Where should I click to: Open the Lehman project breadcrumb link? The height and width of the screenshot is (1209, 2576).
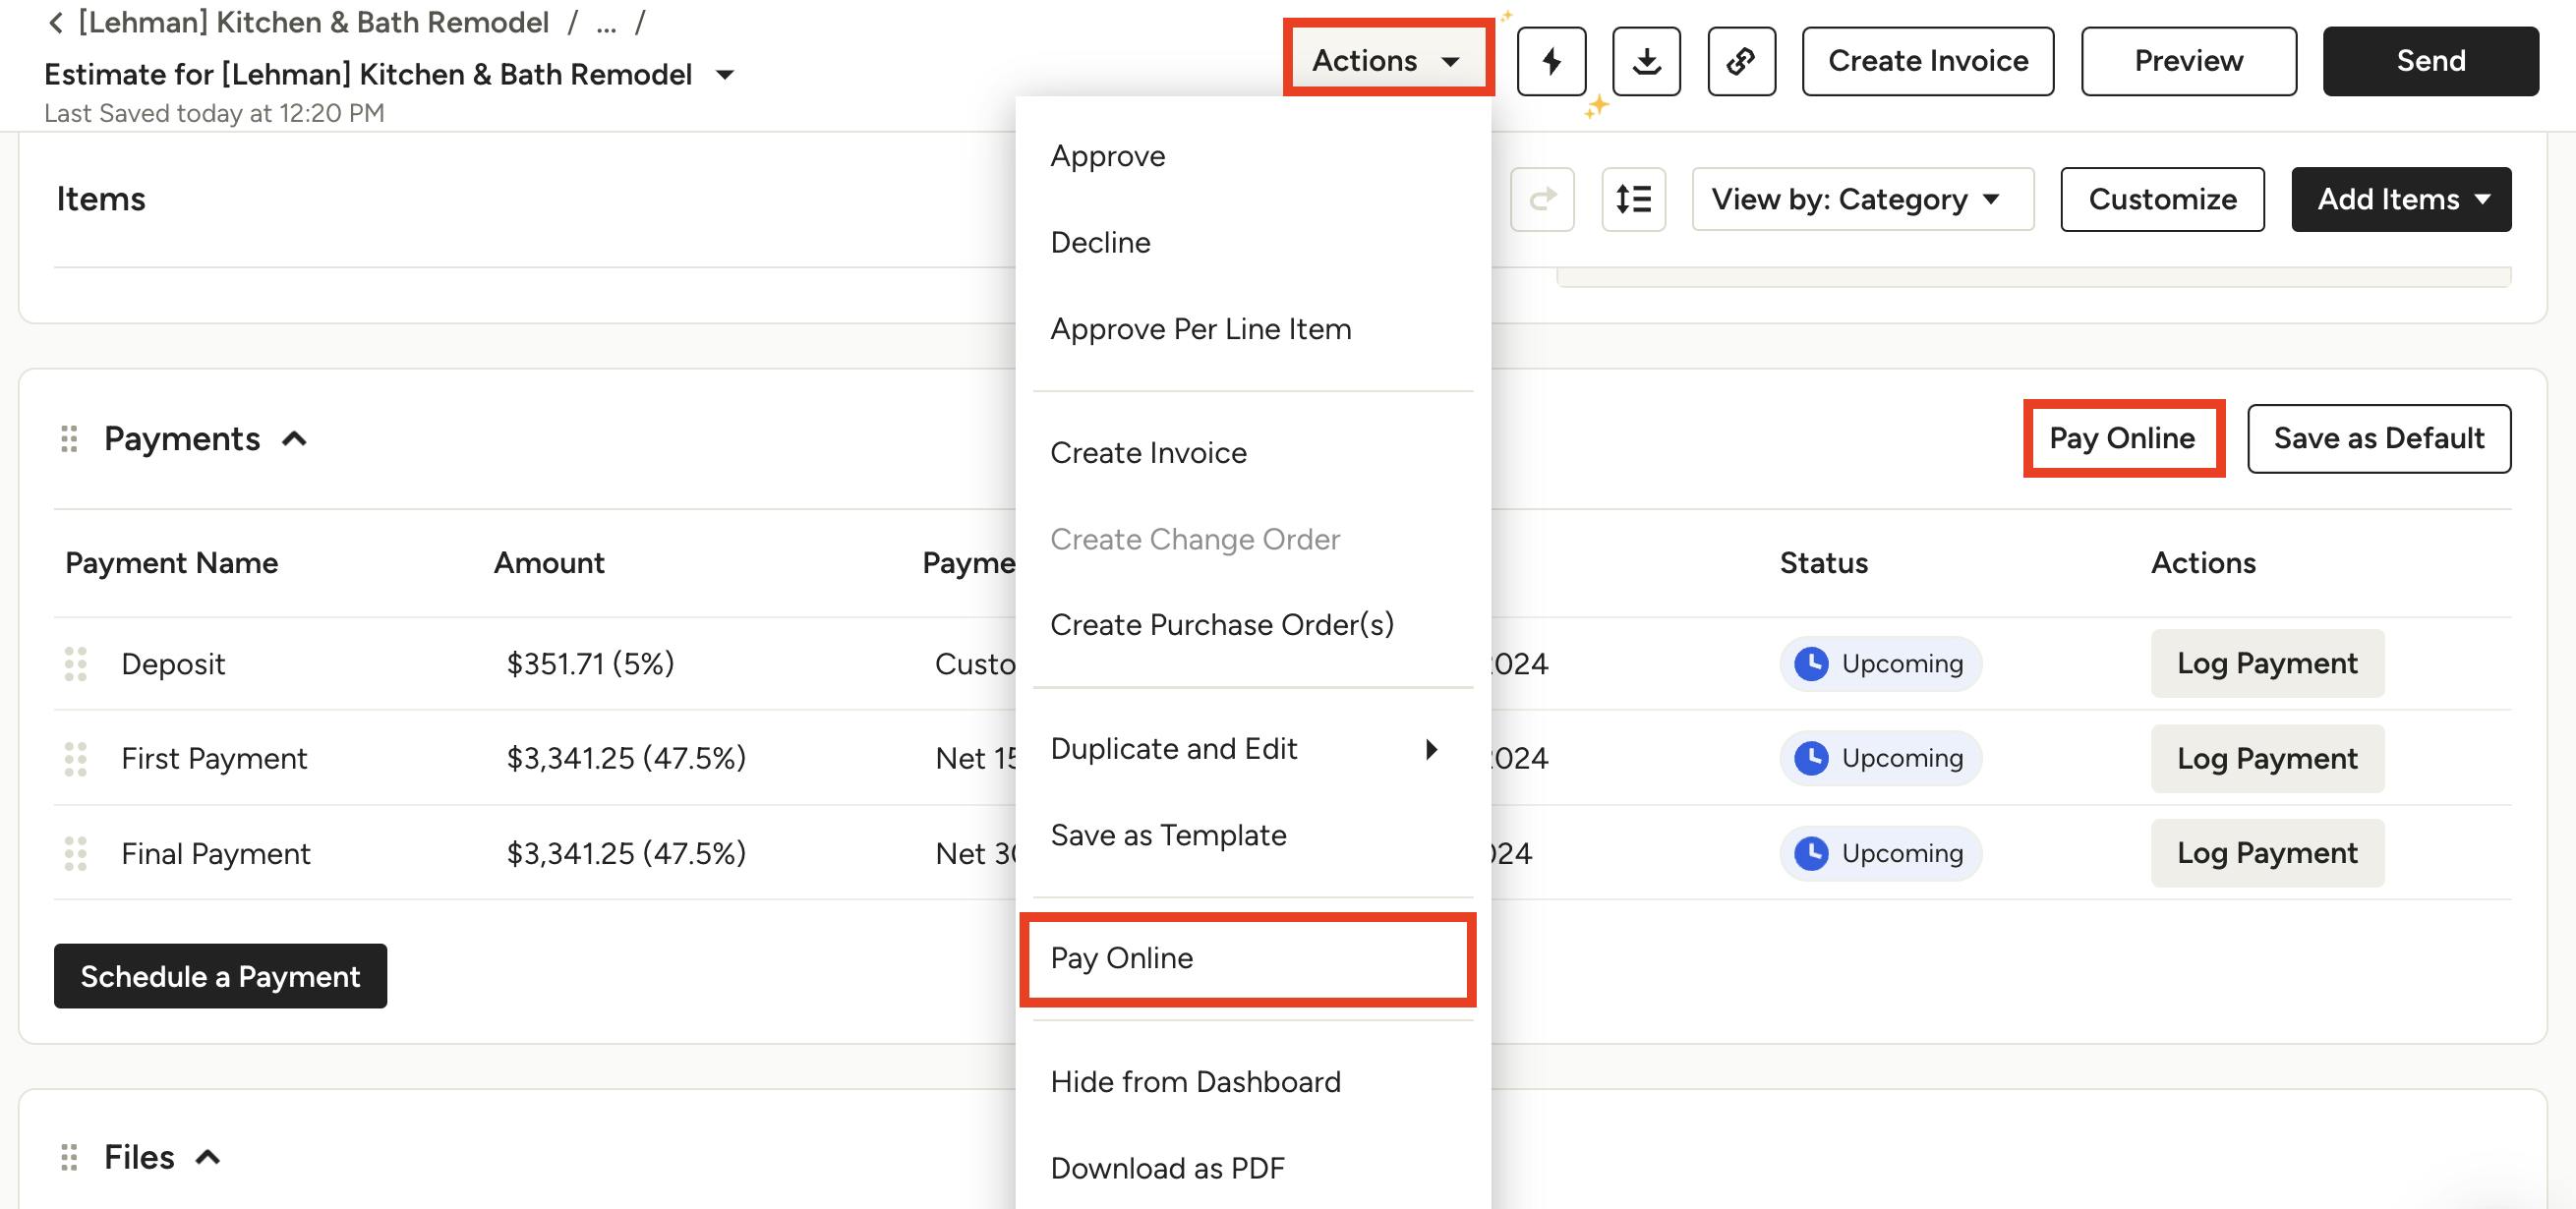click(x=314, y=22)
